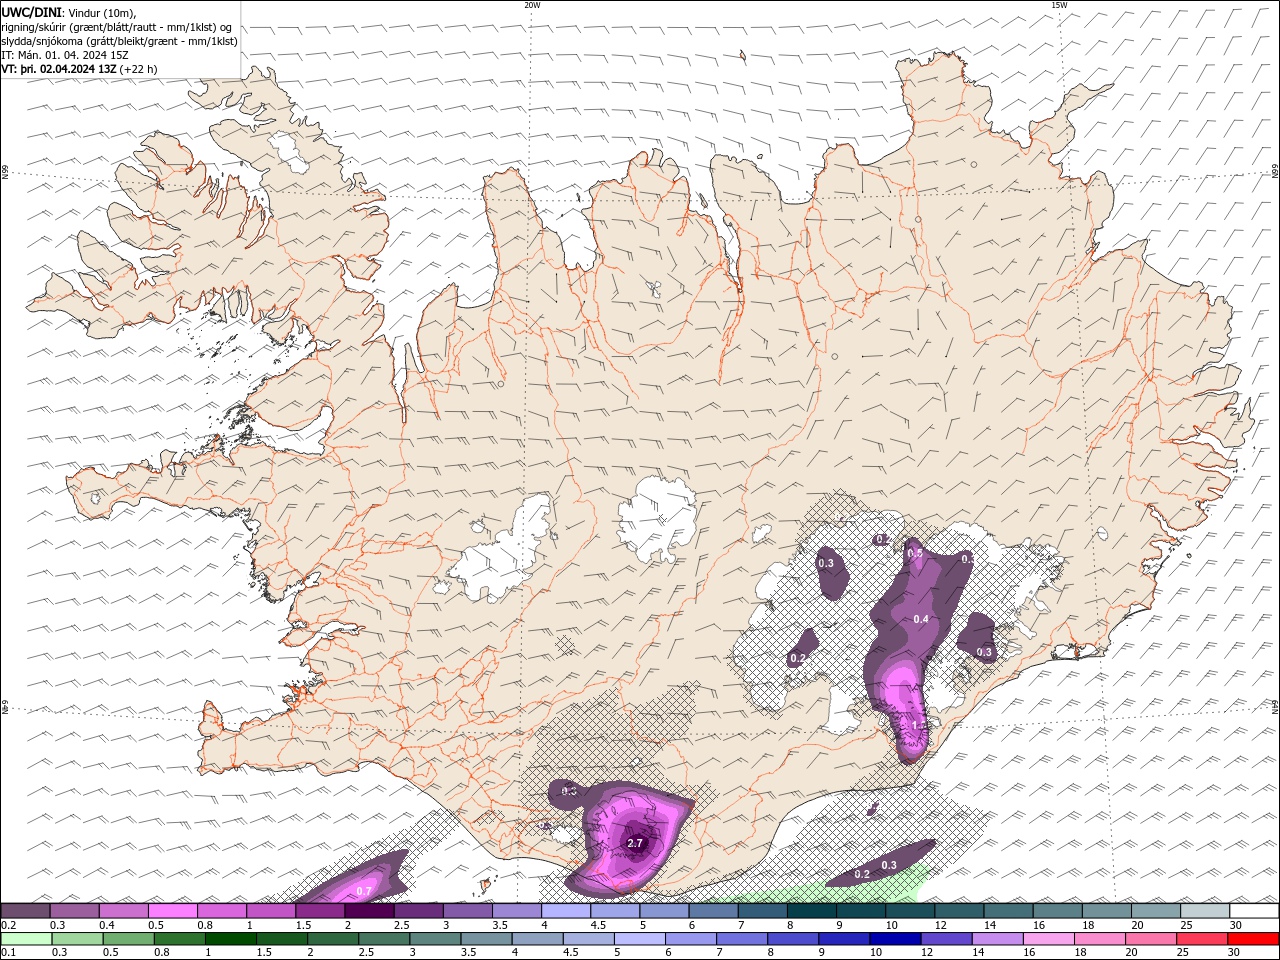Click the top-row legend swatch labeled 14
The height and width of the screenshot is (960, 1280).
[x=1008, y=911]
